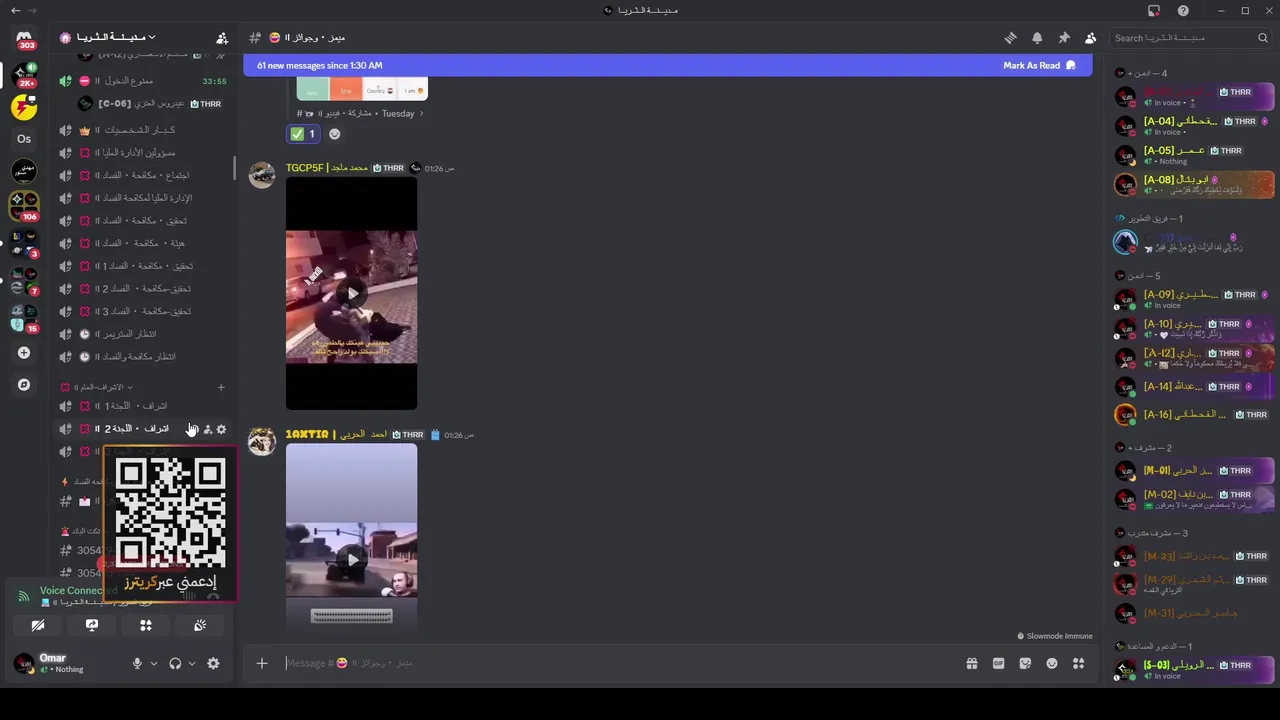Add reaction smiley next to checkmark reaction
This screenshot has width=1280, height=720.
[x=334, y=134]
